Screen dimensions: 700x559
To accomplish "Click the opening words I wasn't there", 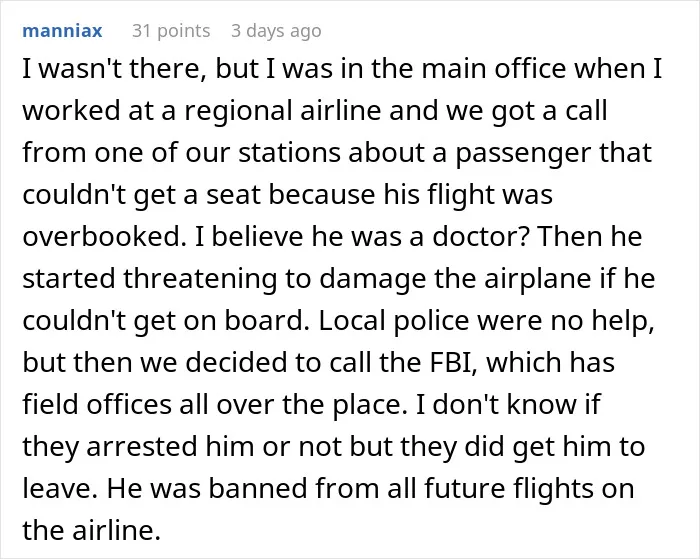I will pyautogui.click(x=115, y=69).
